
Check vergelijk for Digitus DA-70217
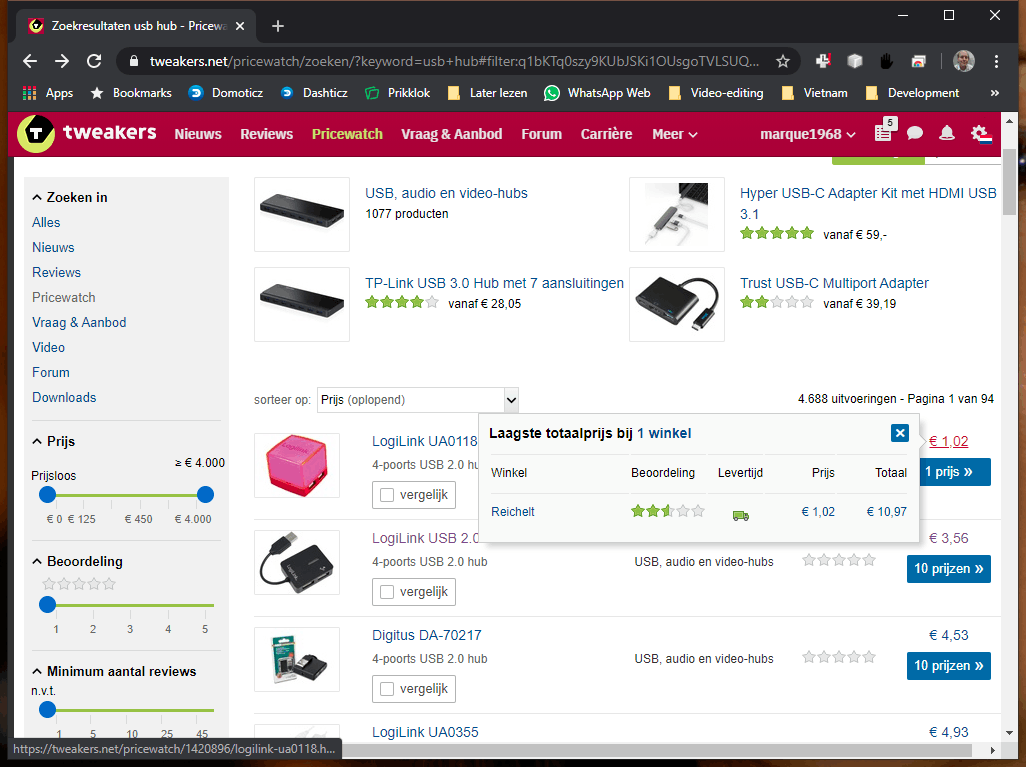pyautogui.click(x=387, y=688)
